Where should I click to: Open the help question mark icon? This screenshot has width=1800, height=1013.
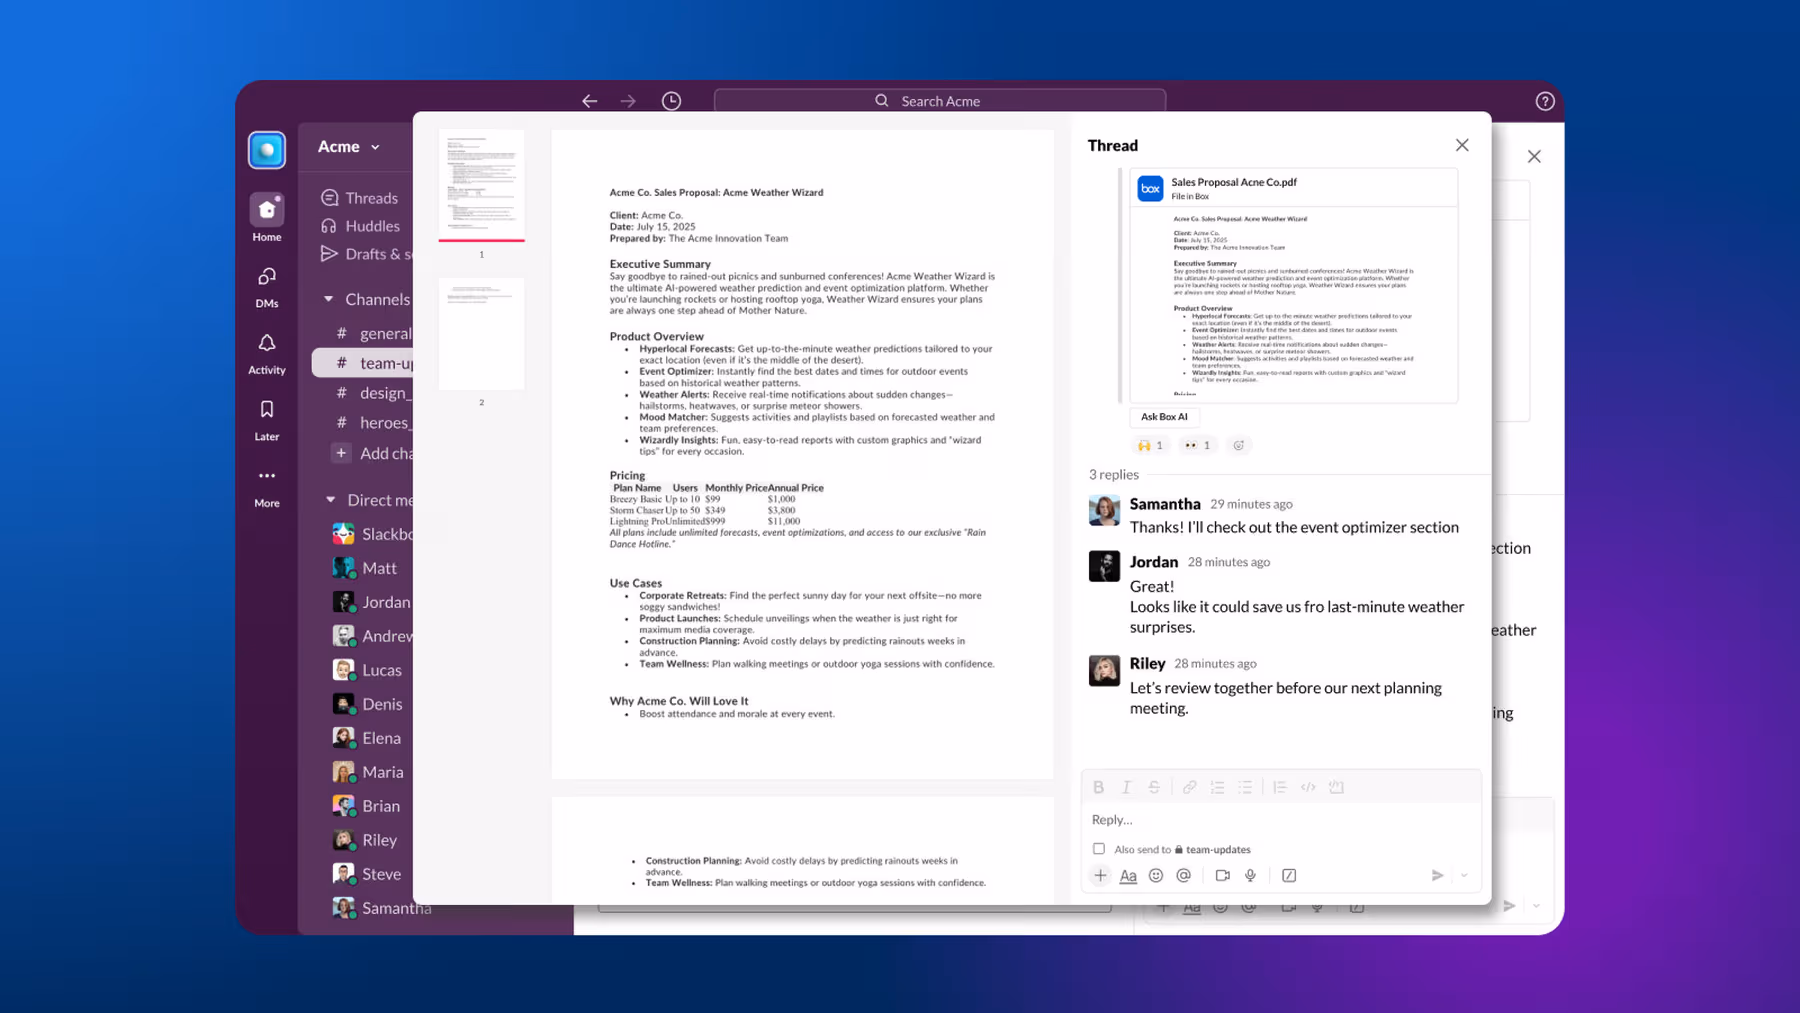tap(1544, 101)
